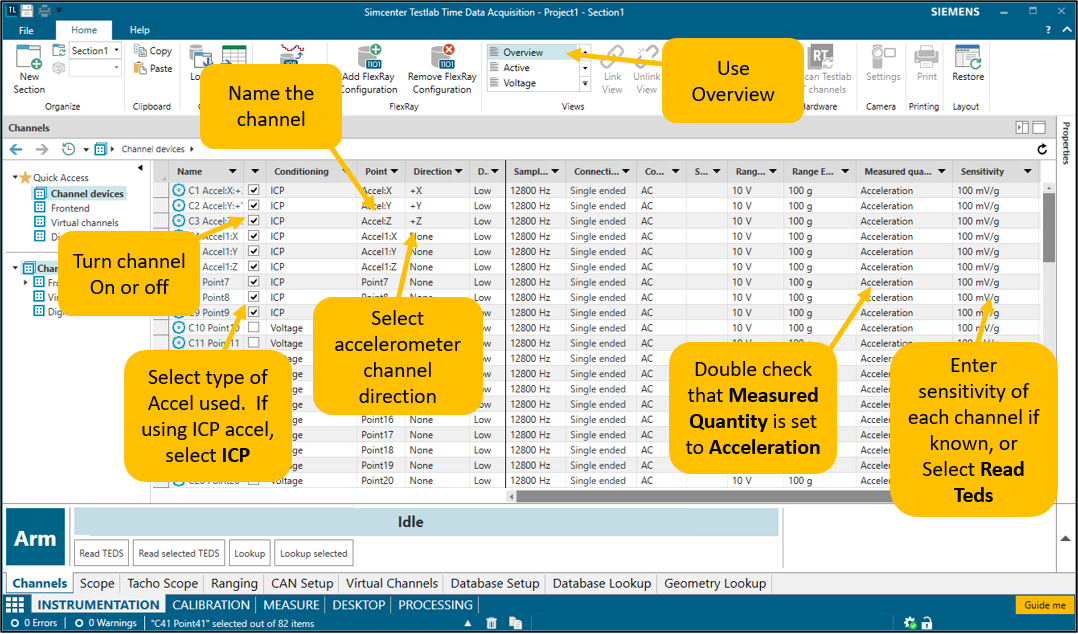Viewport: 1078px width, 634px height.
Task: Restore the layout with Restore icon
Action: pos(968,57)
